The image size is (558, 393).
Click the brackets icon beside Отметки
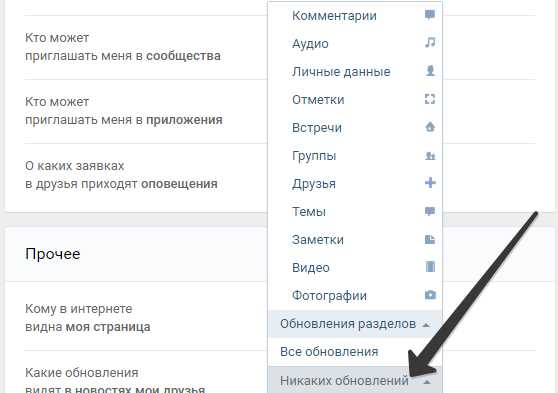(430, 99)
